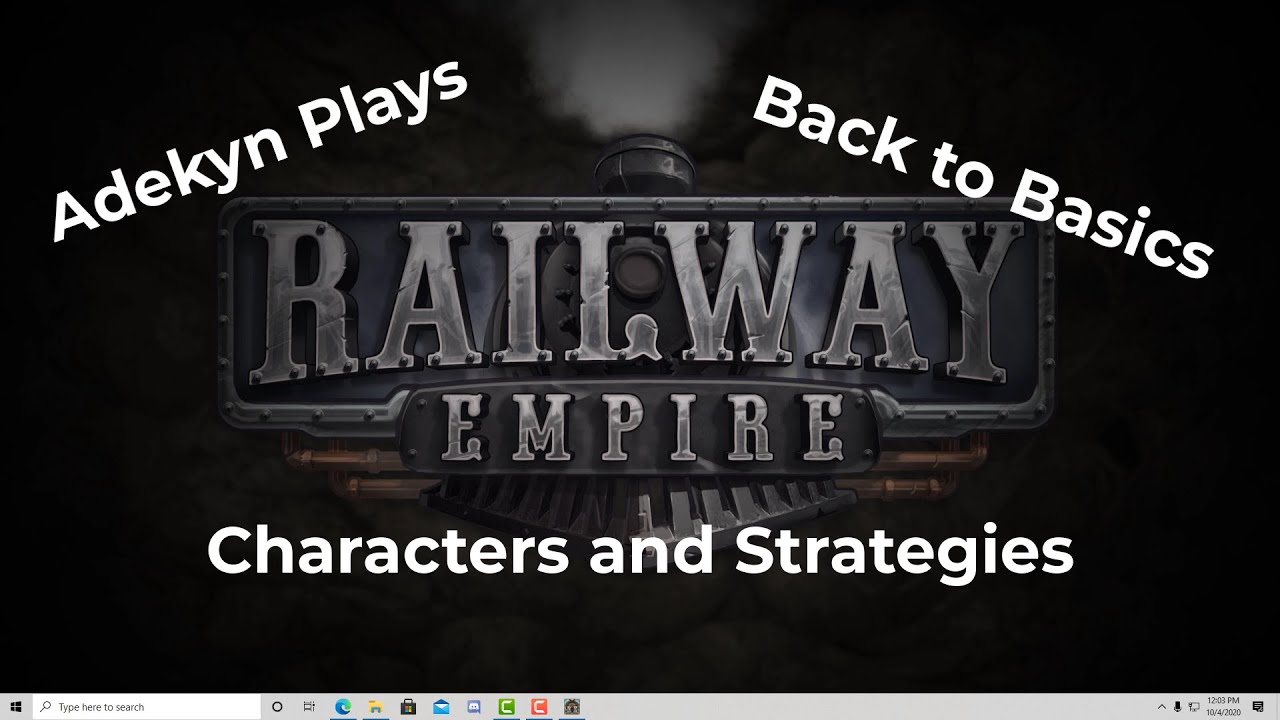Open Task View on the taskbar
The image size is (1280, 720).
click(309, 707)
